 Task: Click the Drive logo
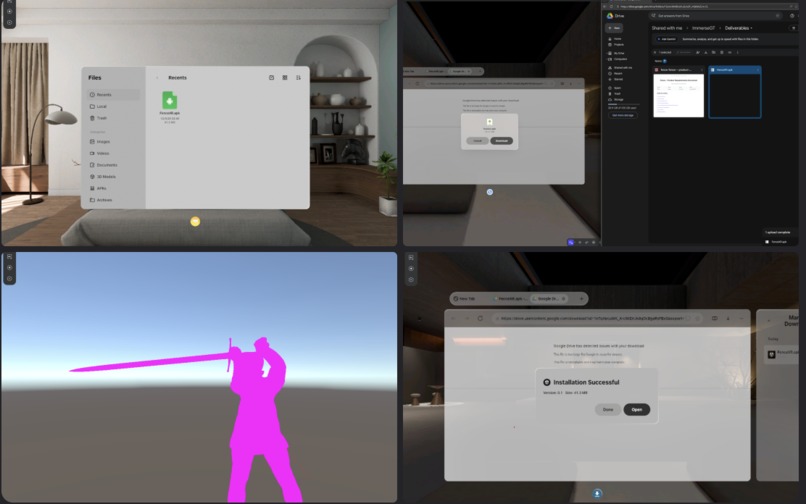610,16
